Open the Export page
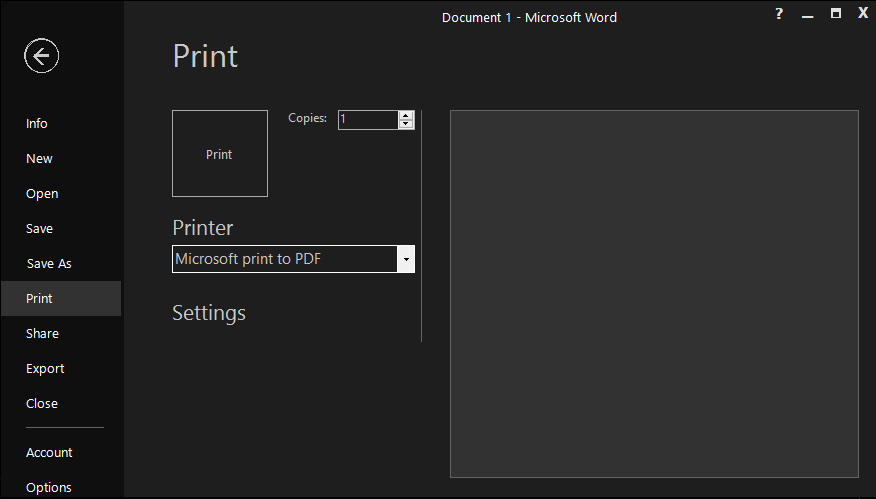Image resolution: width=876 pixels, height=499 pixels. [x=45, y=369]
